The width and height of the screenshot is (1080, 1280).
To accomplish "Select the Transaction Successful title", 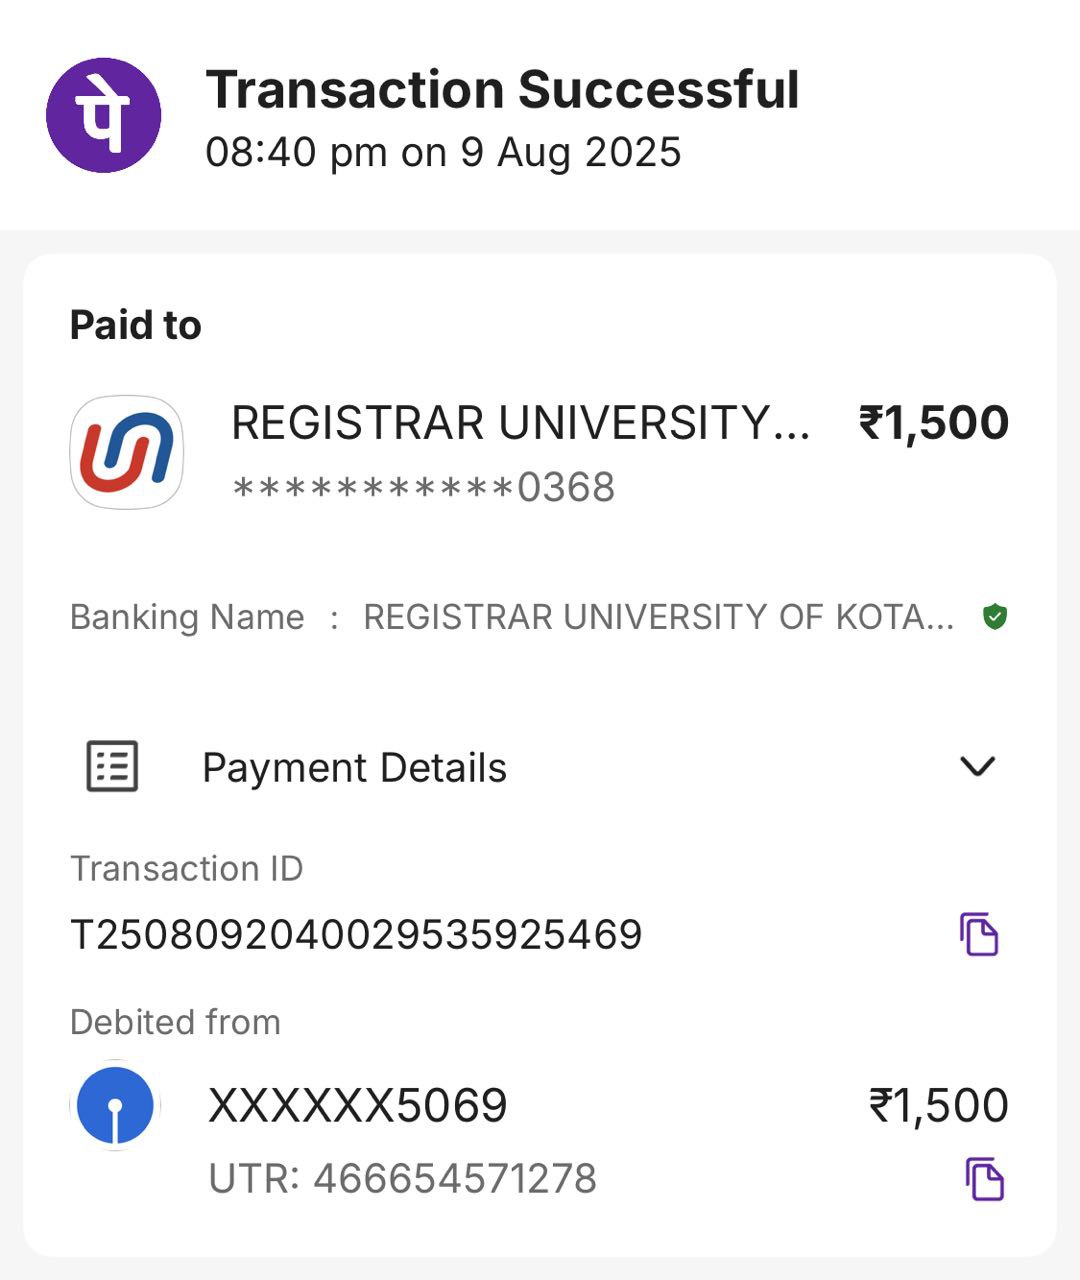I will click(x=502, y=90).
